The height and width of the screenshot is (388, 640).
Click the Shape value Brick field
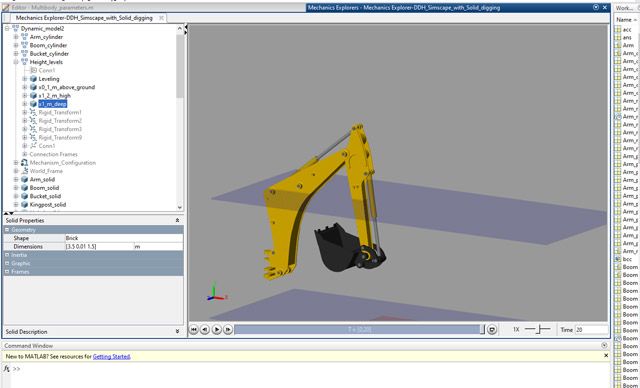point(124,238)
